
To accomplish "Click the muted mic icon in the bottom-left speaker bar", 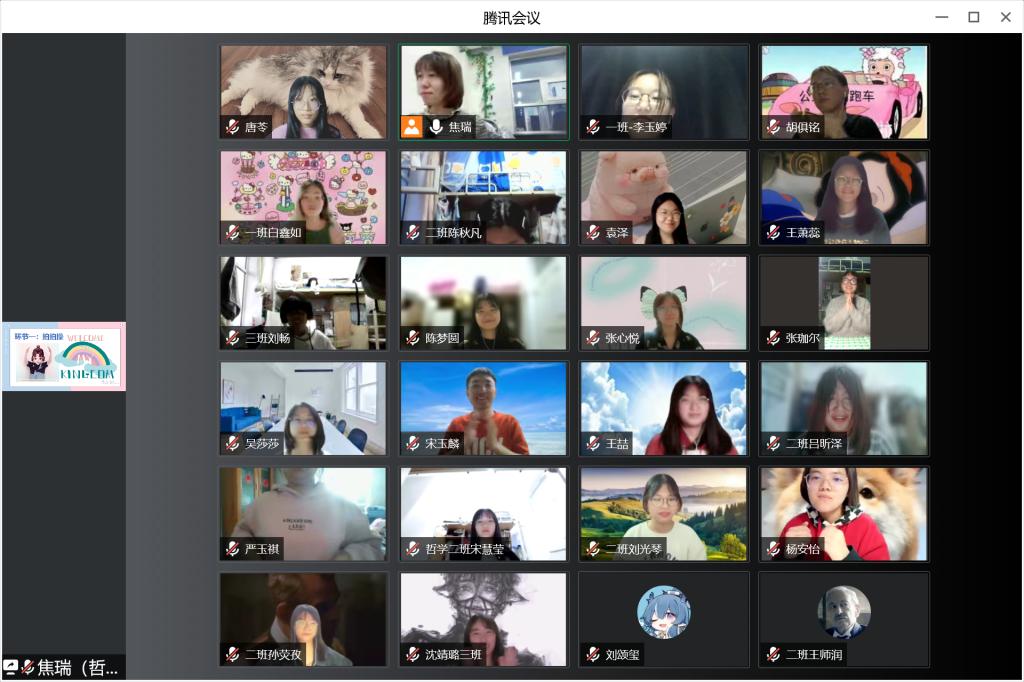I will point(27,667).
